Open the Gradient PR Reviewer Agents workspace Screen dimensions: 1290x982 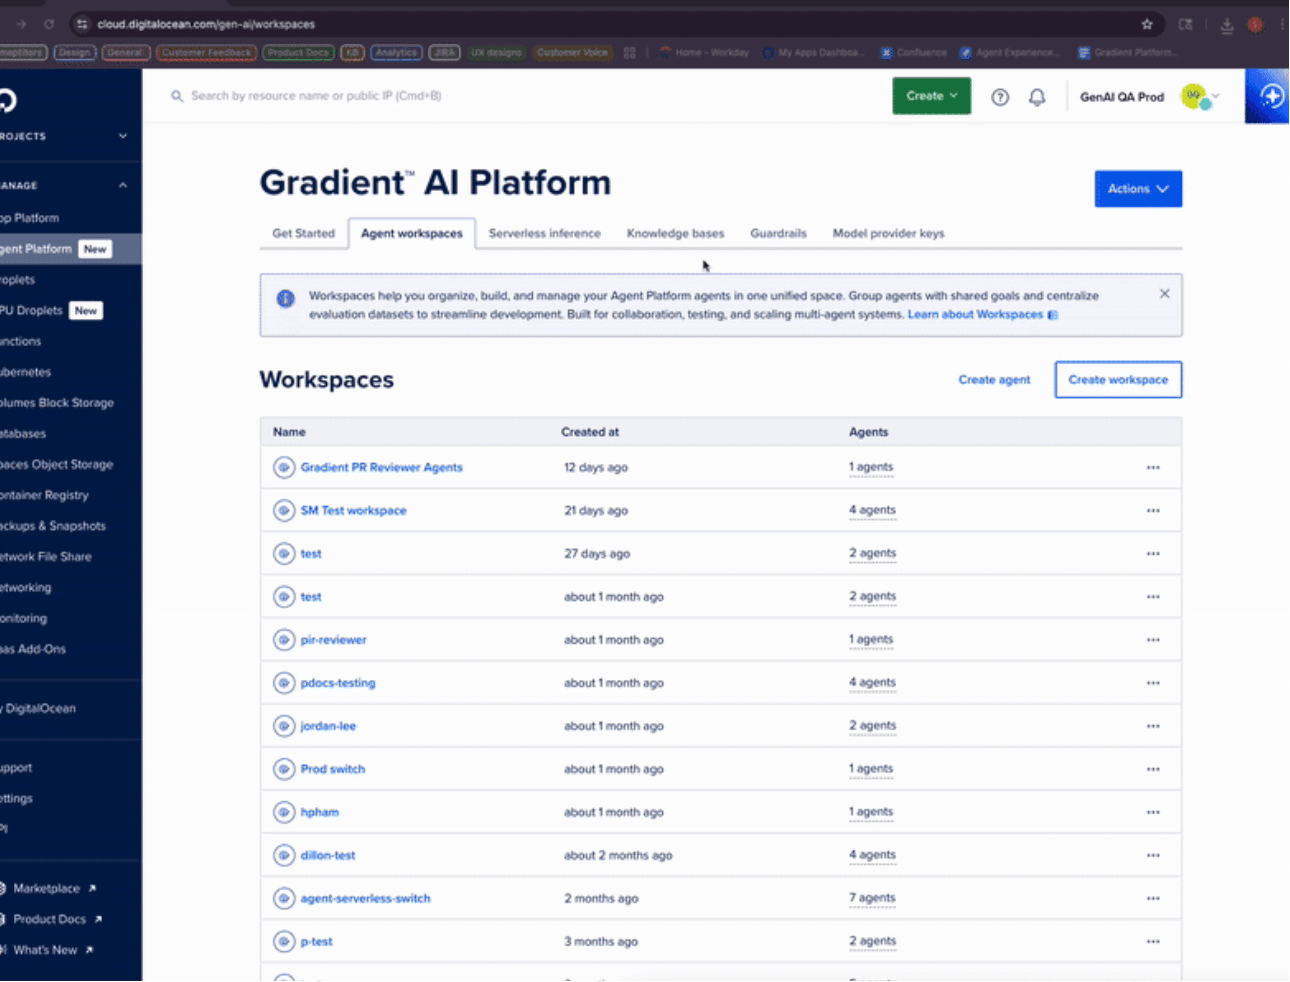pos(381,468)
